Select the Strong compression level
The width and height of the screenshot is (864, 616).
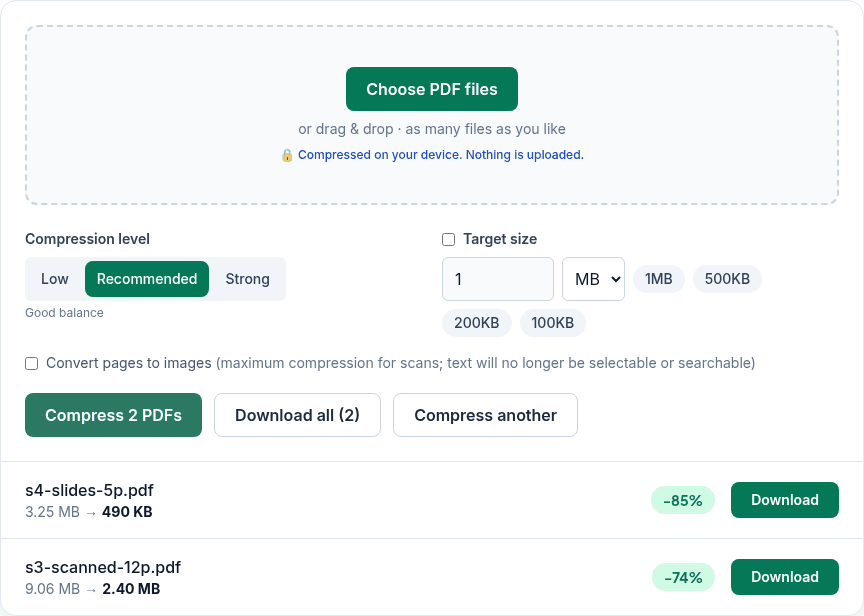247,279
